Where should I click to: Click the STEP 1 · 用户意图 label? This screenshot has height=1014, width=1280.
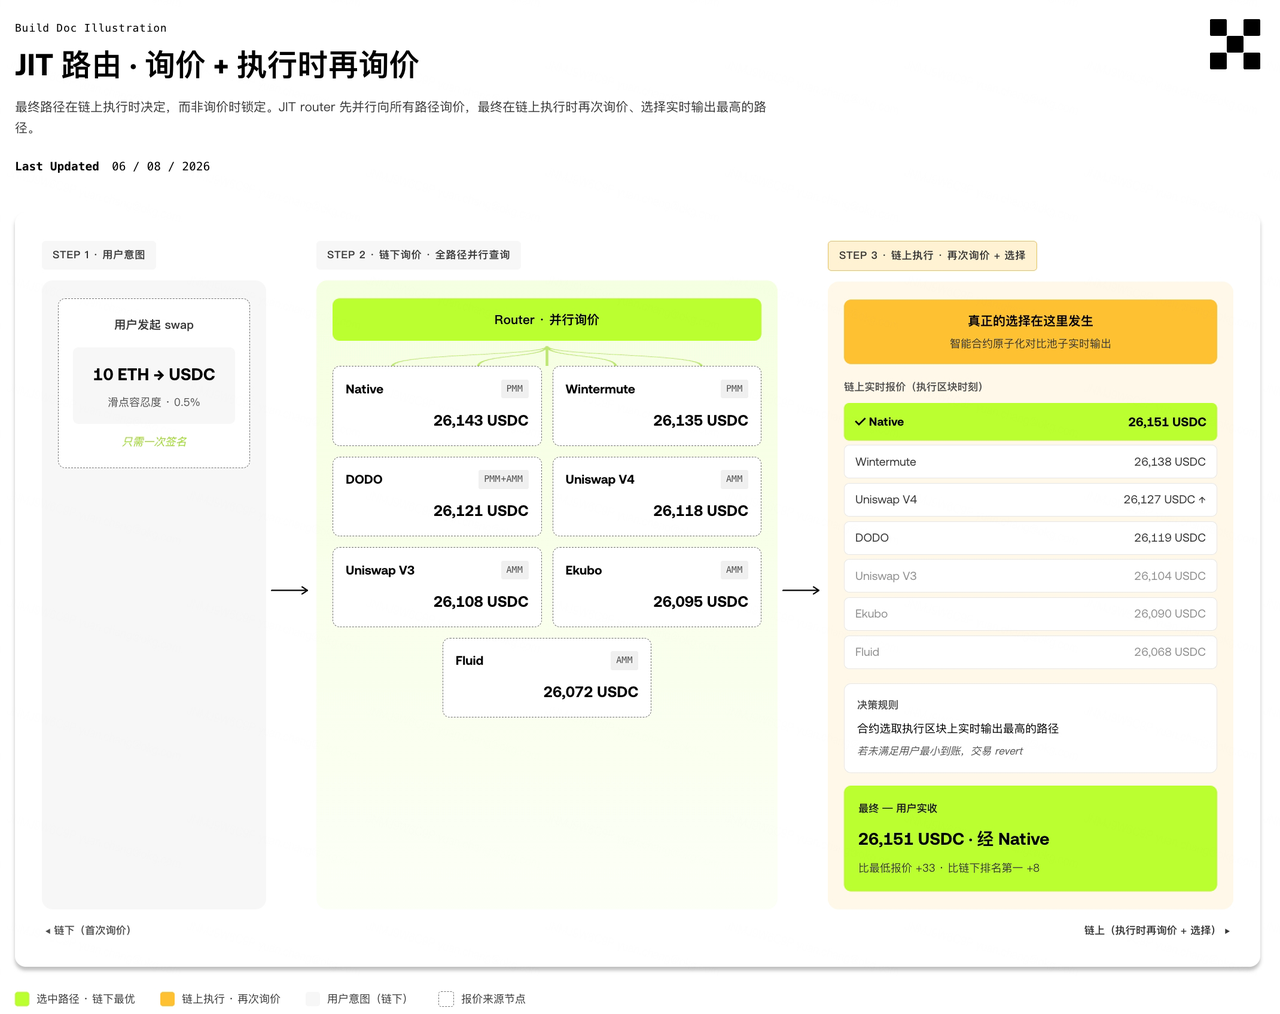click(x=99, y=255)
